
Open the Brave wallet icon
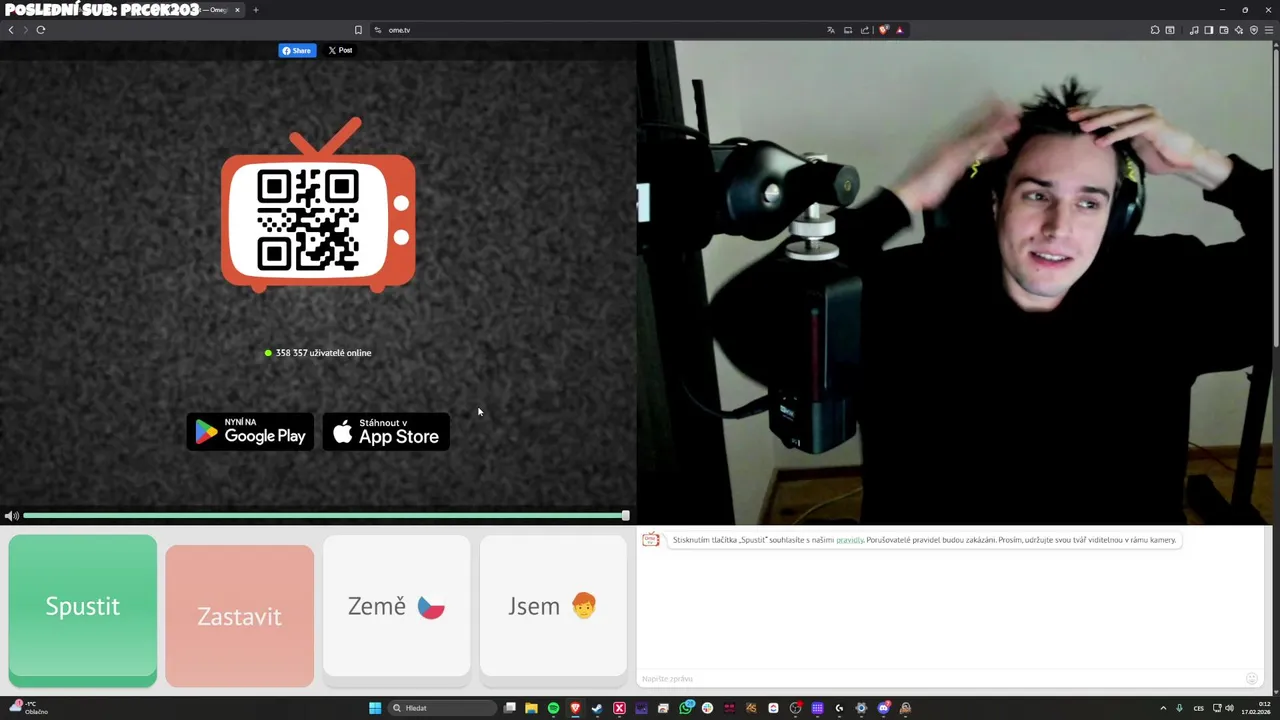[1224, 30]
